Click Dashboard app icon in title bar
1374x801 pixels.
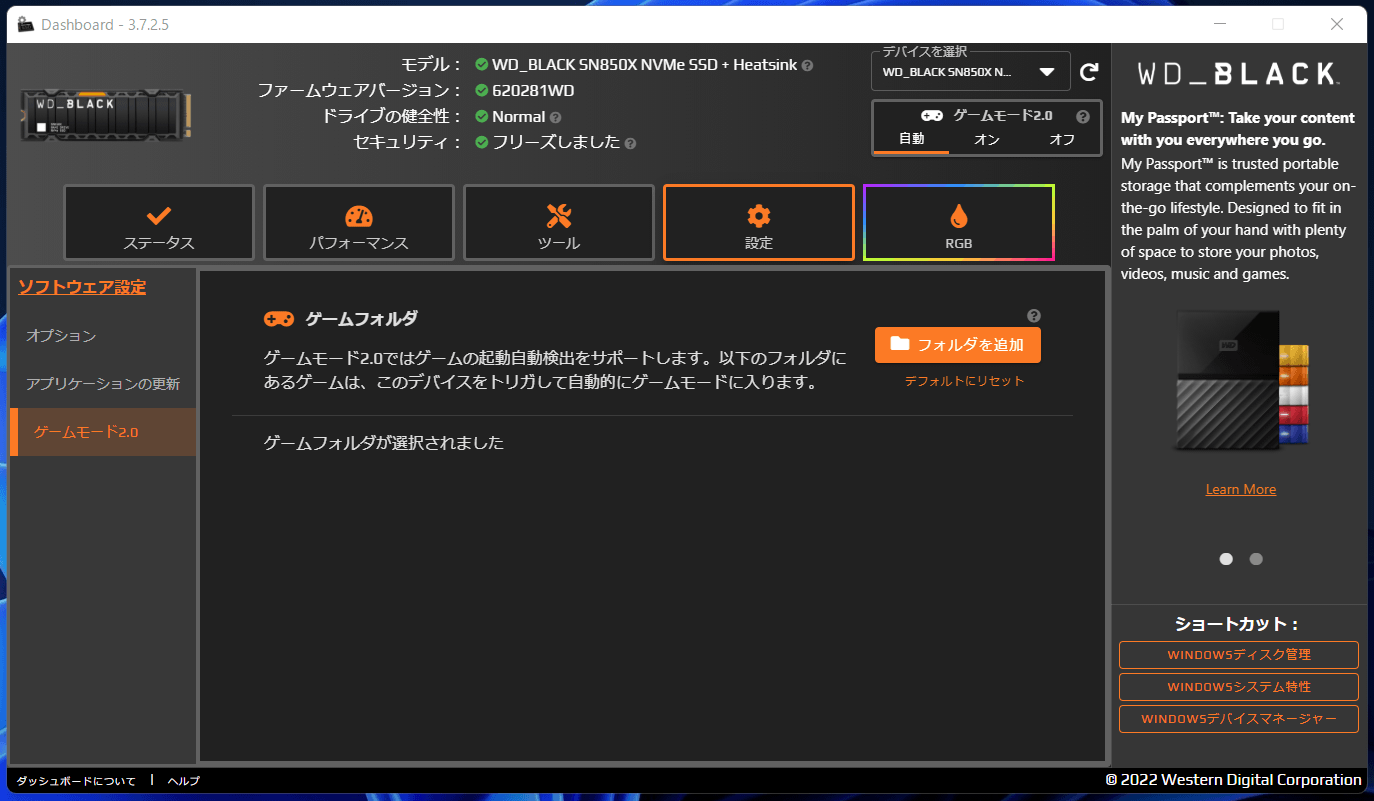26,24
